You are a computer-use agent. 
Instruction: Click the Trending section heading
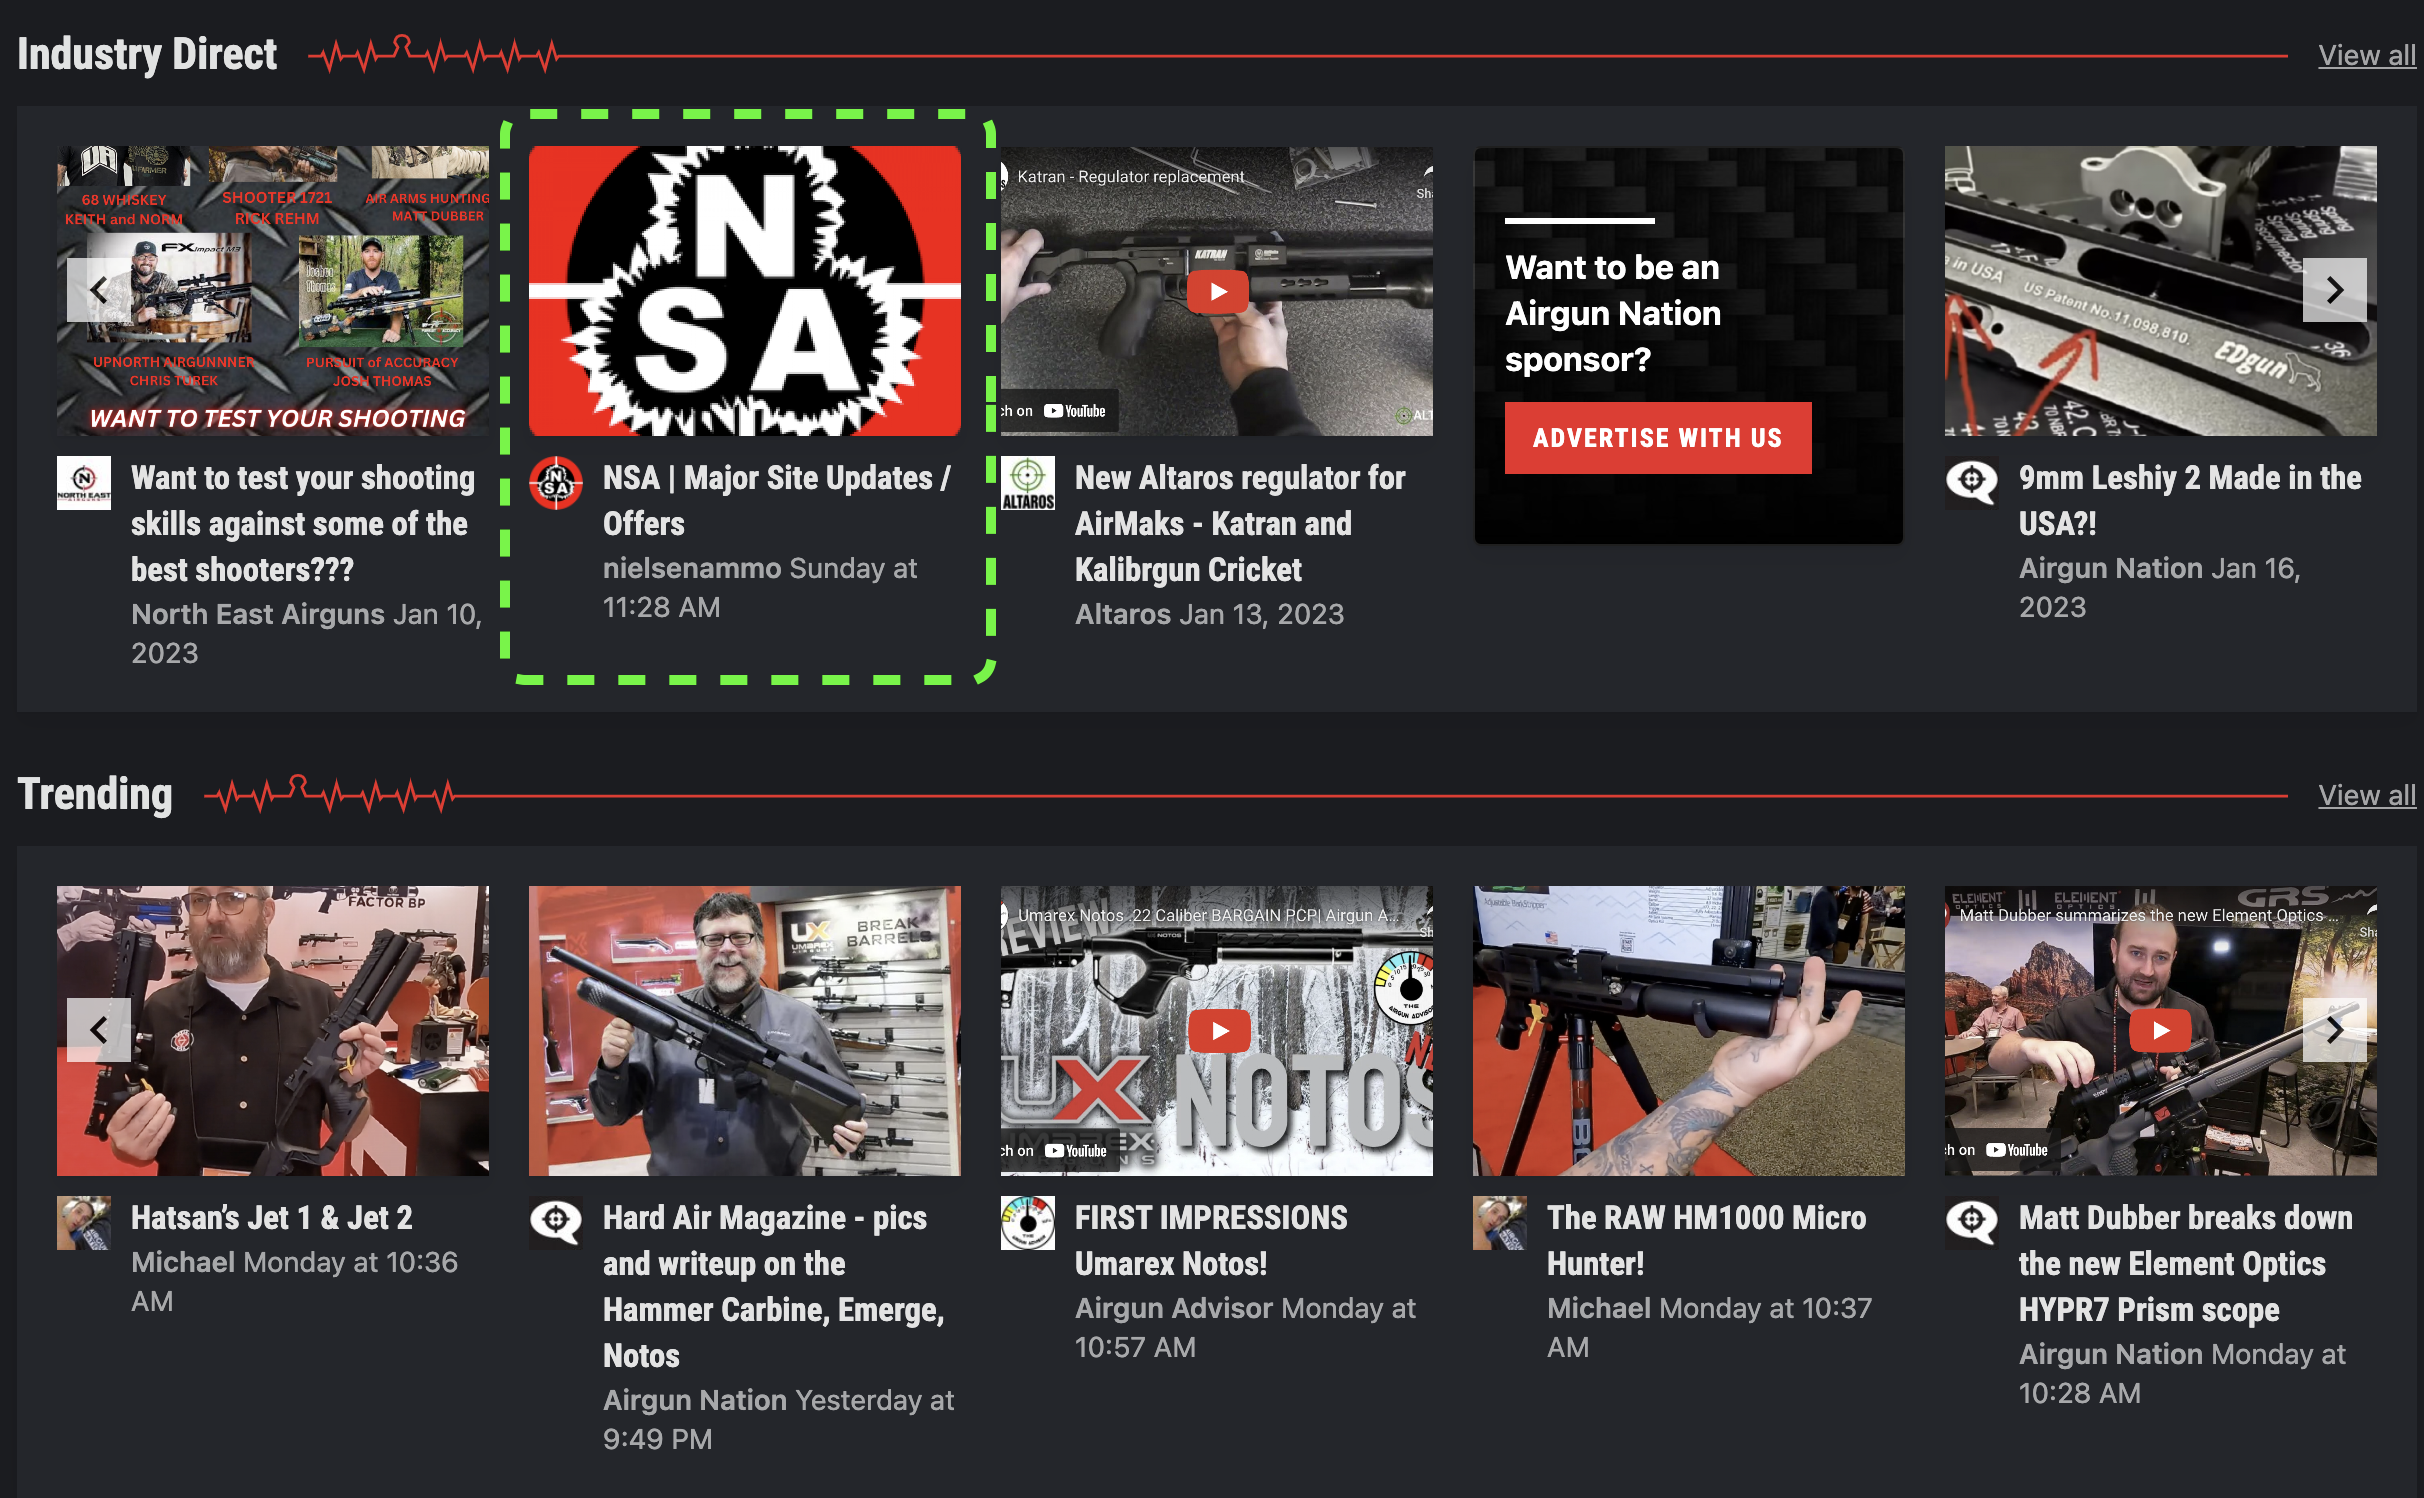pyautogui.click(x=95, y=794)
